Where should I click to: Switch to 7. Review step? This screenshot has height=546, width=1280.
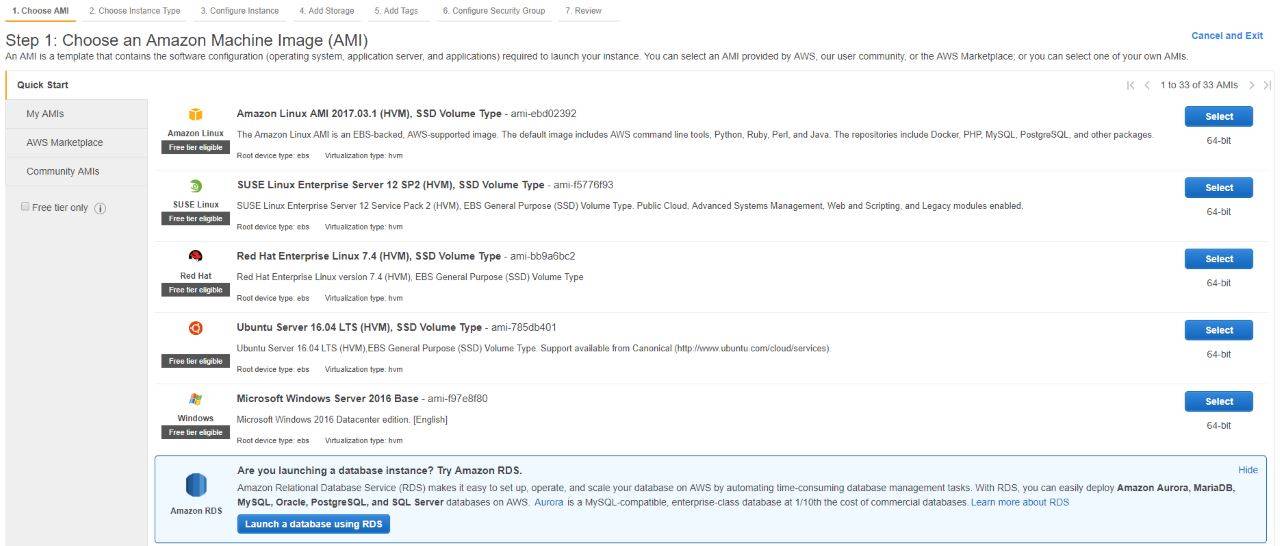point(583,10)
